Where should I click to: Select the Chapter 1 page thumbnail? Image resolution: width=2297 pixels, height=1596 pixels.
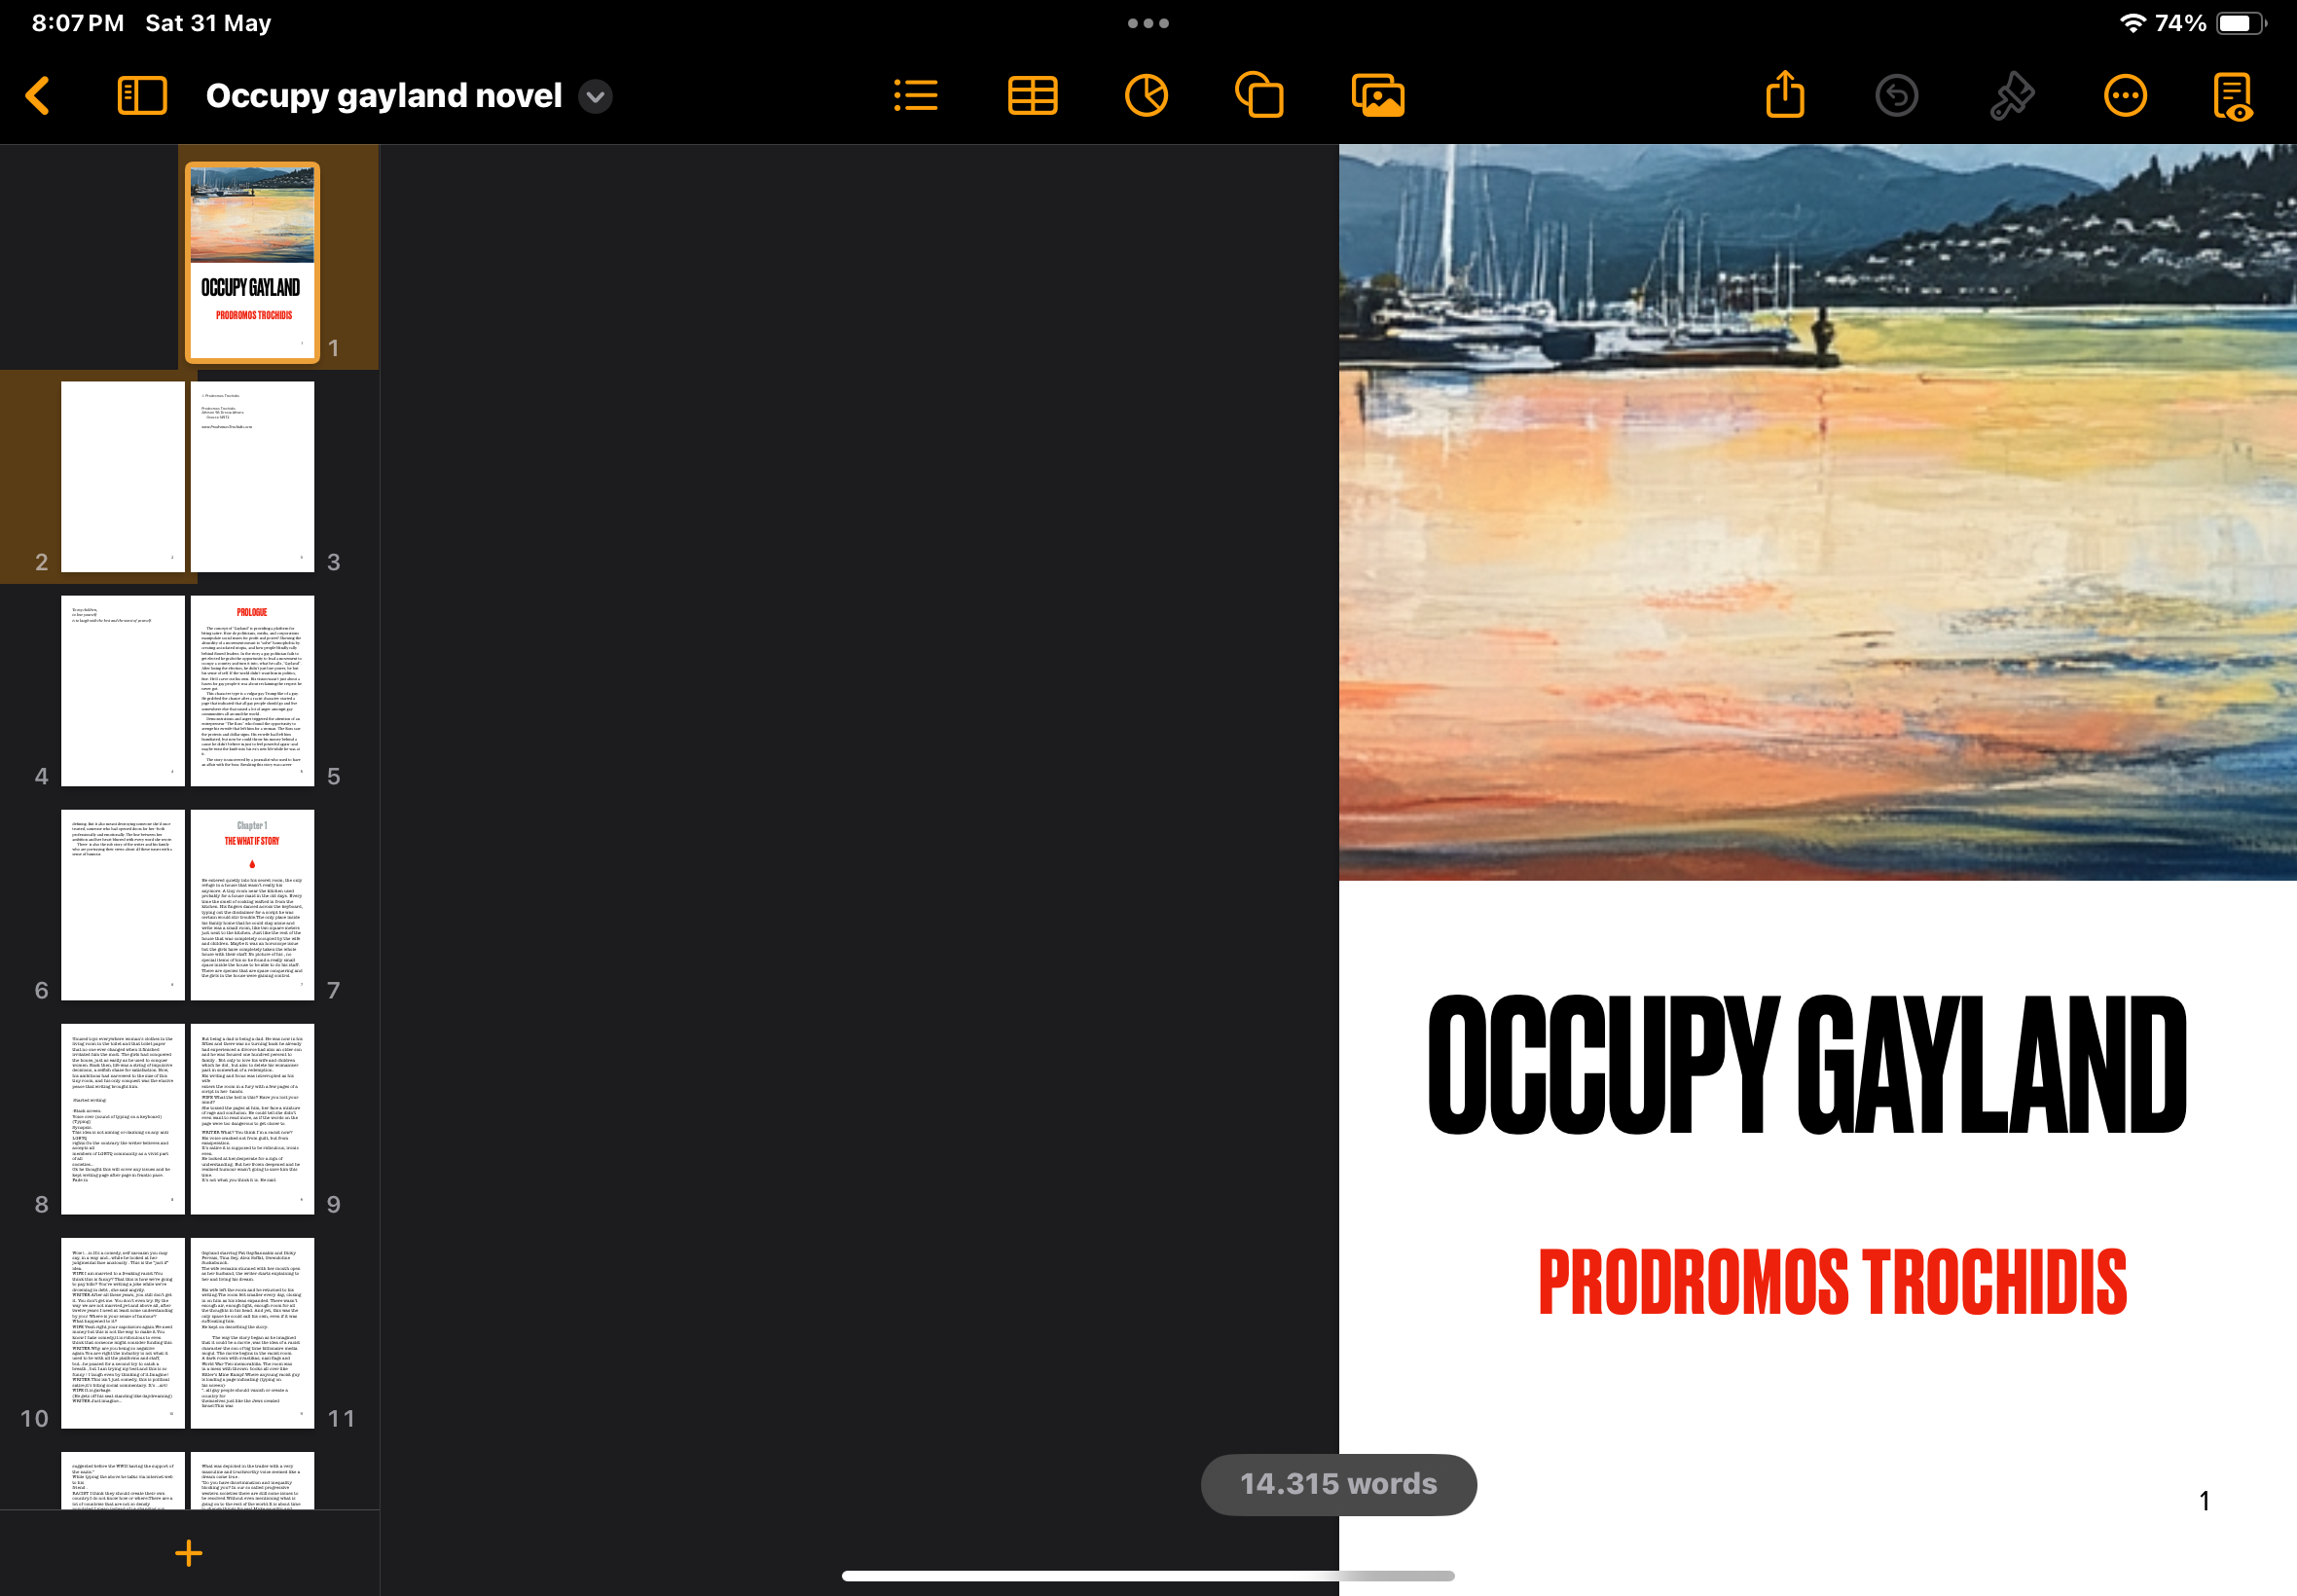pos(252,904)
